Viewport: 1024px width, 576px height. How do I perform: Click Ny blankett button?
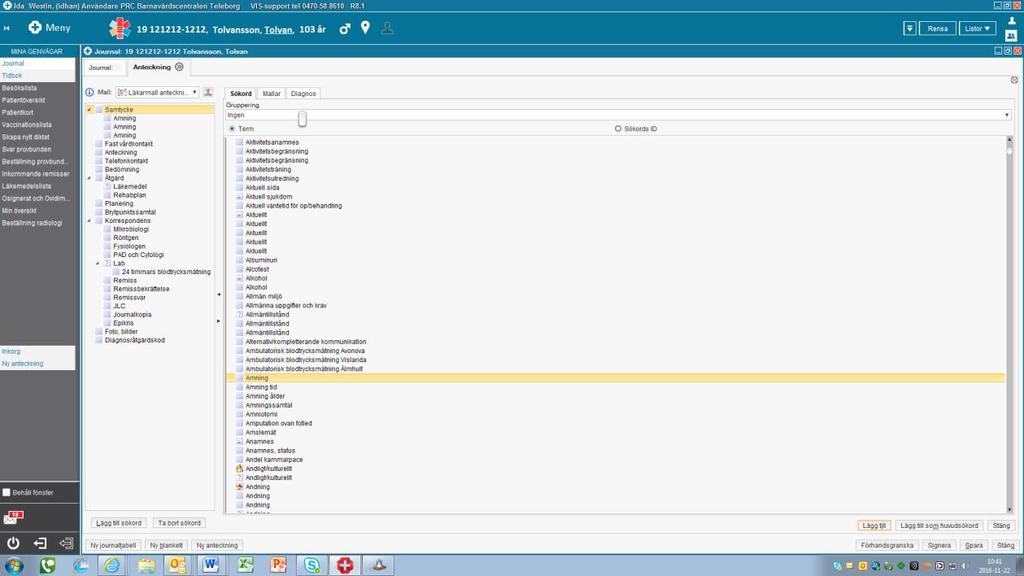tap(166, 545)
